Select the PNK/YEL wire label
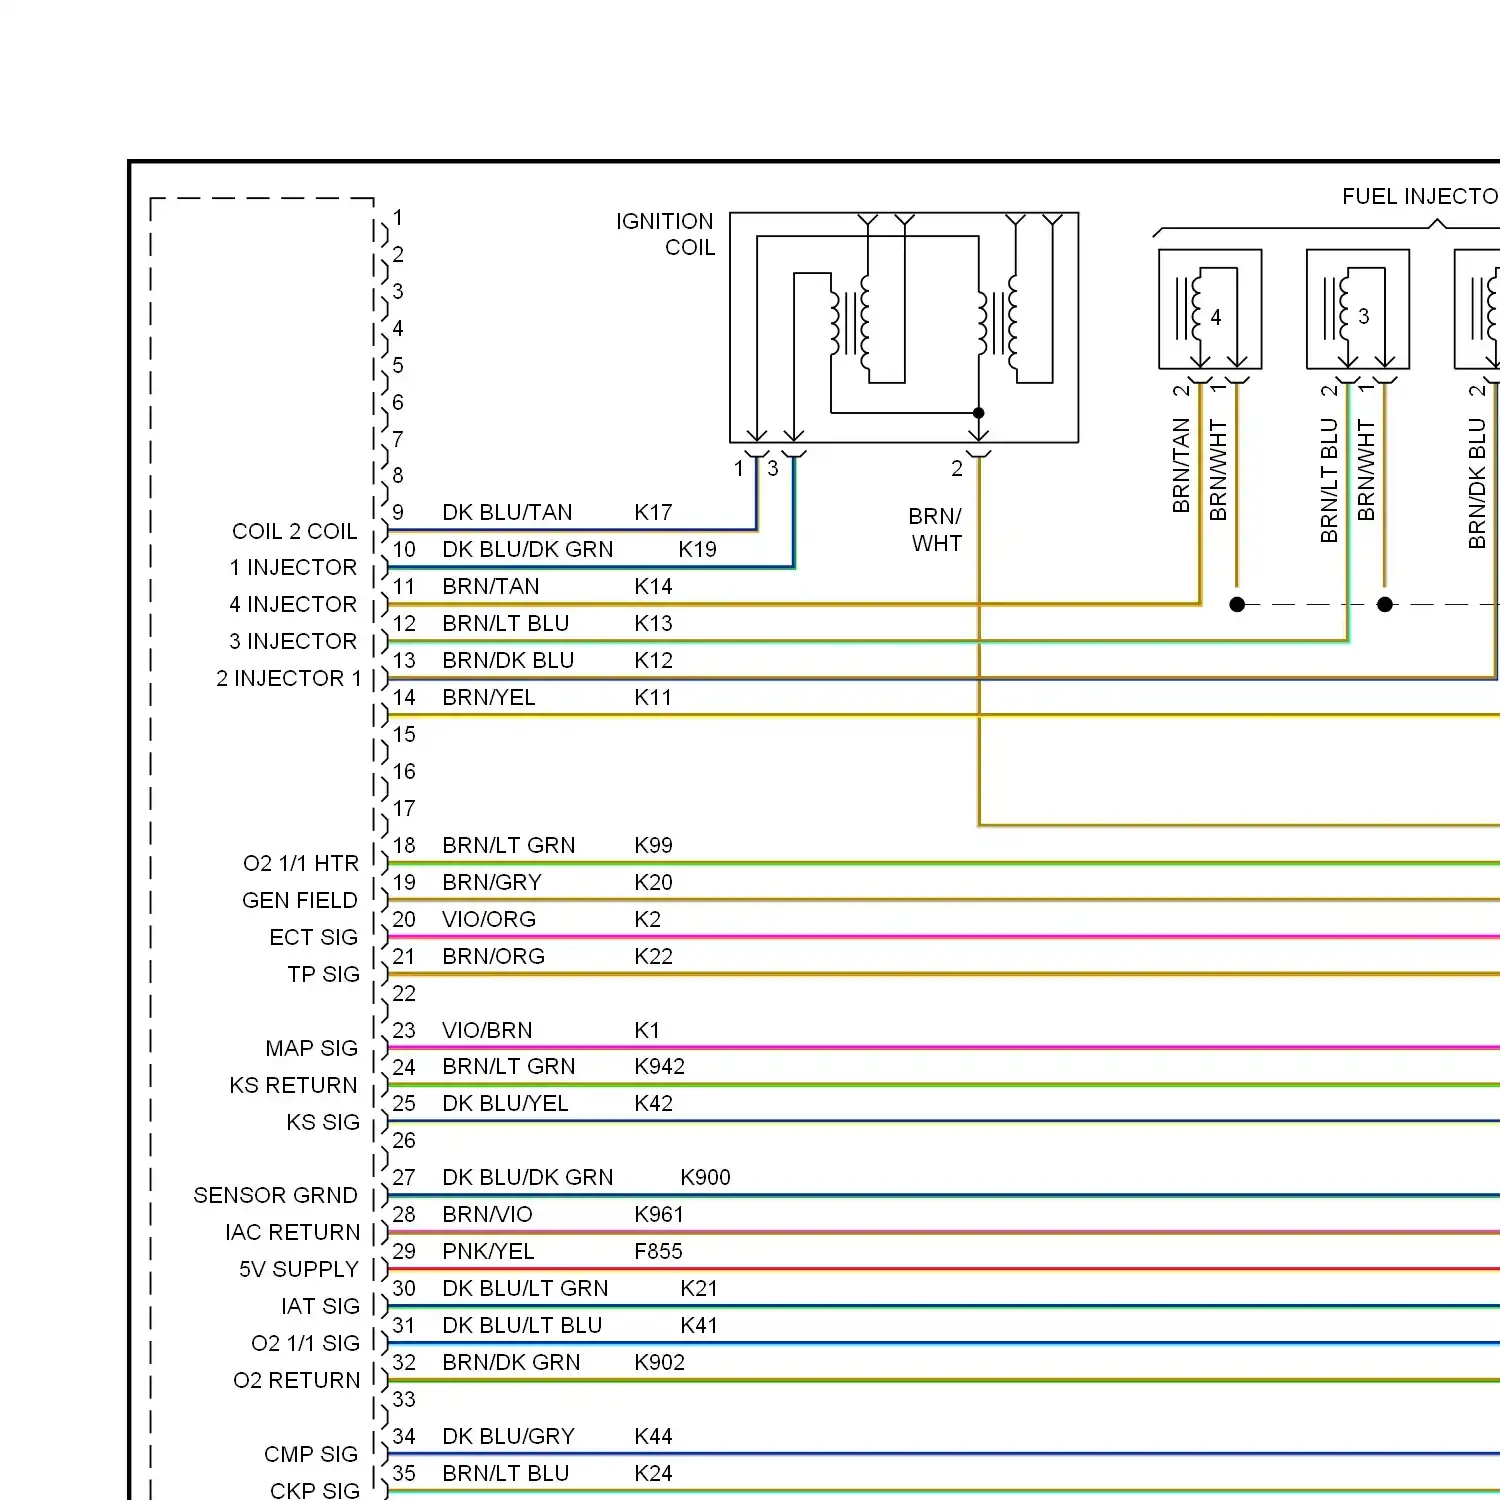Image resolution: width=1500 pixels, height=1500 pixels. 488,1251
